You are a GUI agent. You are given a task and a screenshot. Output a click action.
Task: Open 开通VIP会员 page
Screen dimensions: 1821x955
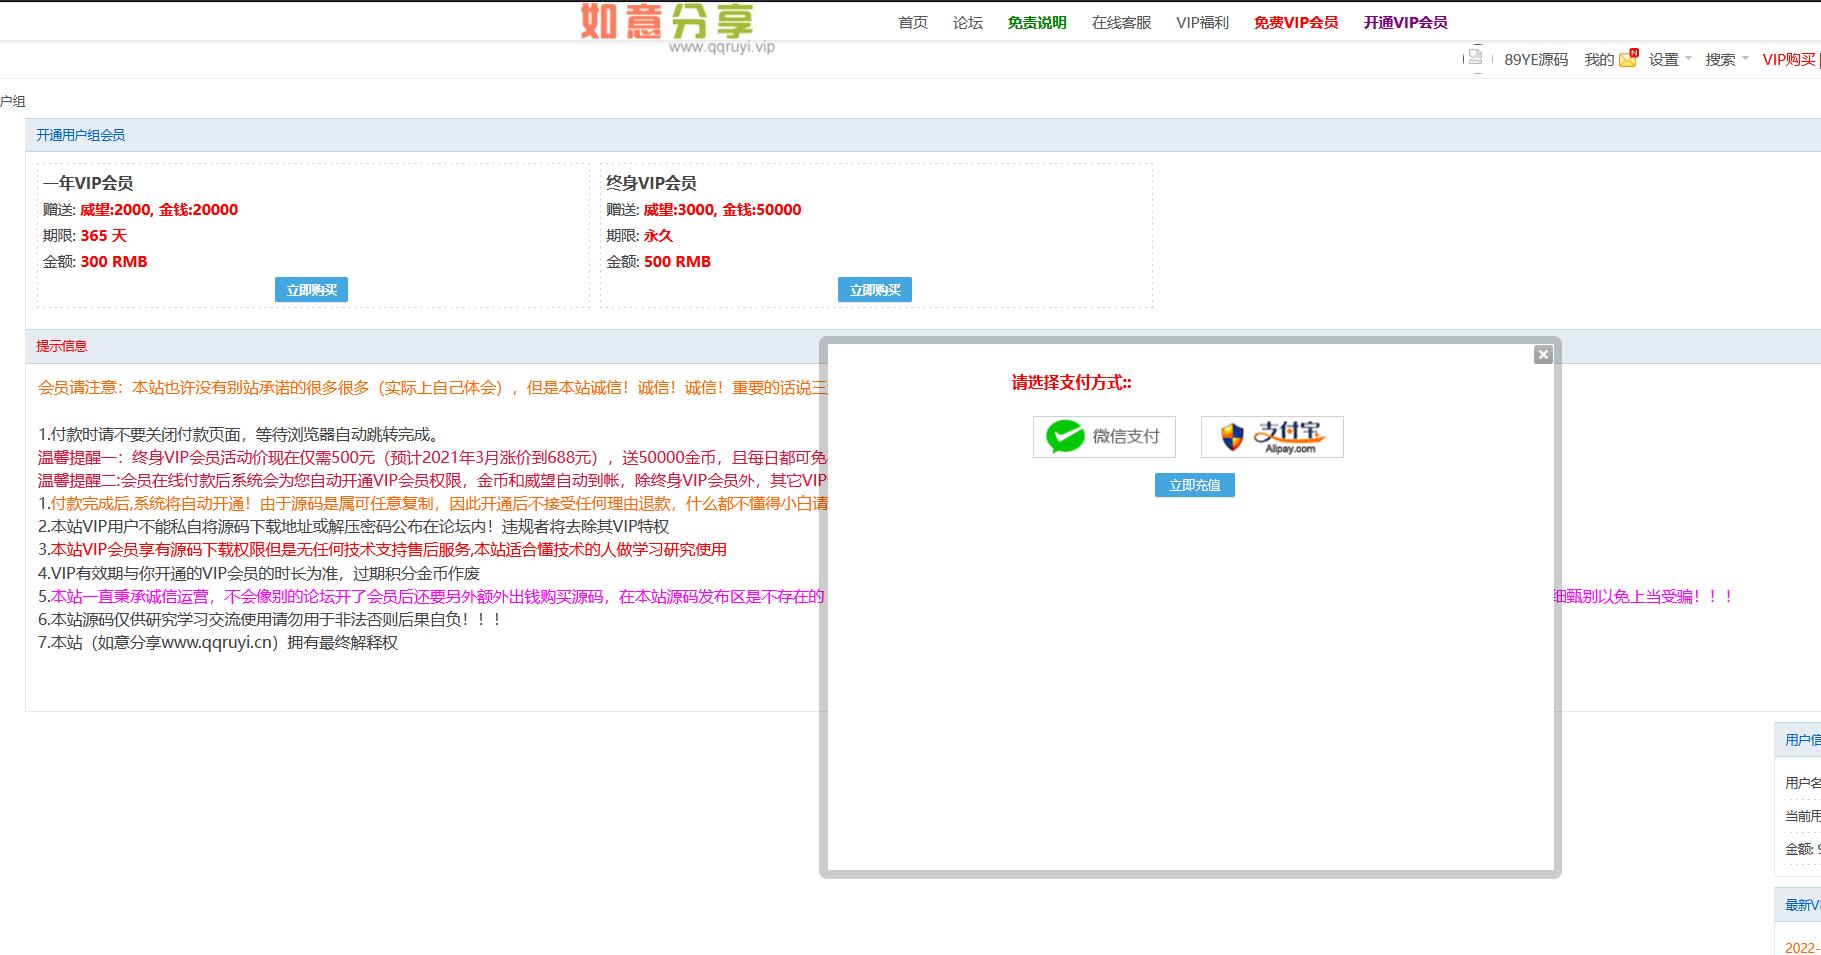(1405, 22)
